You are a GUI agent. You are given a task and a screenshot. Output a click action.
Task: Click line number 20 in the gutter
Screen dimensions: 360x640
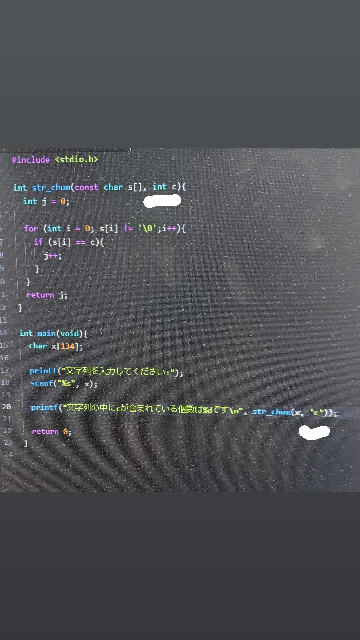pyautogui.click(x=6, y=407)
